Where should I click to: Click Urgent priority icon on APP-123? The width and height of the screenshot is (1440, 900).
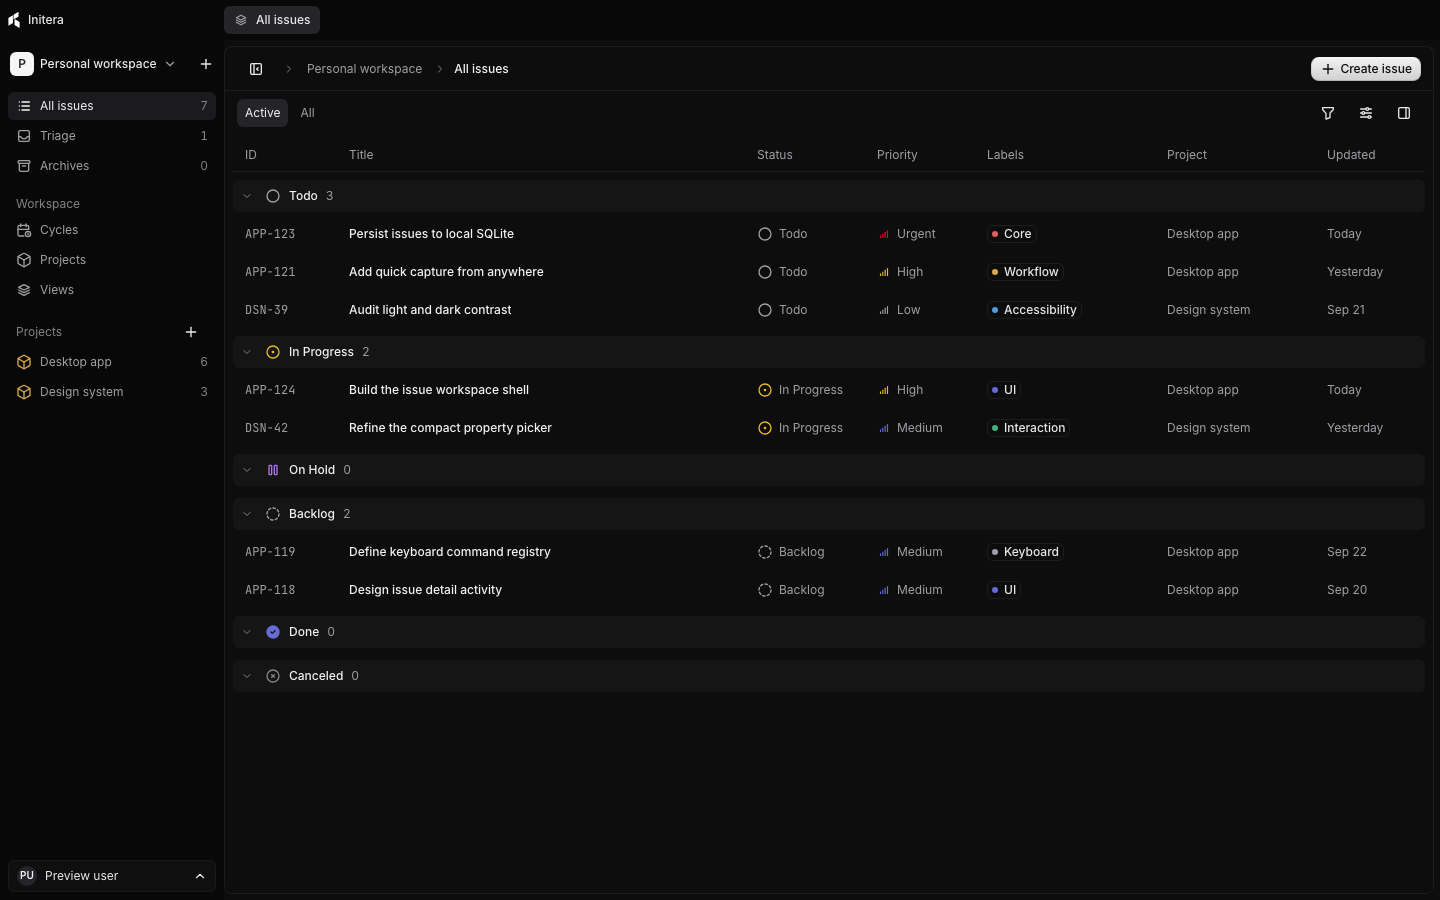point(884,234)
